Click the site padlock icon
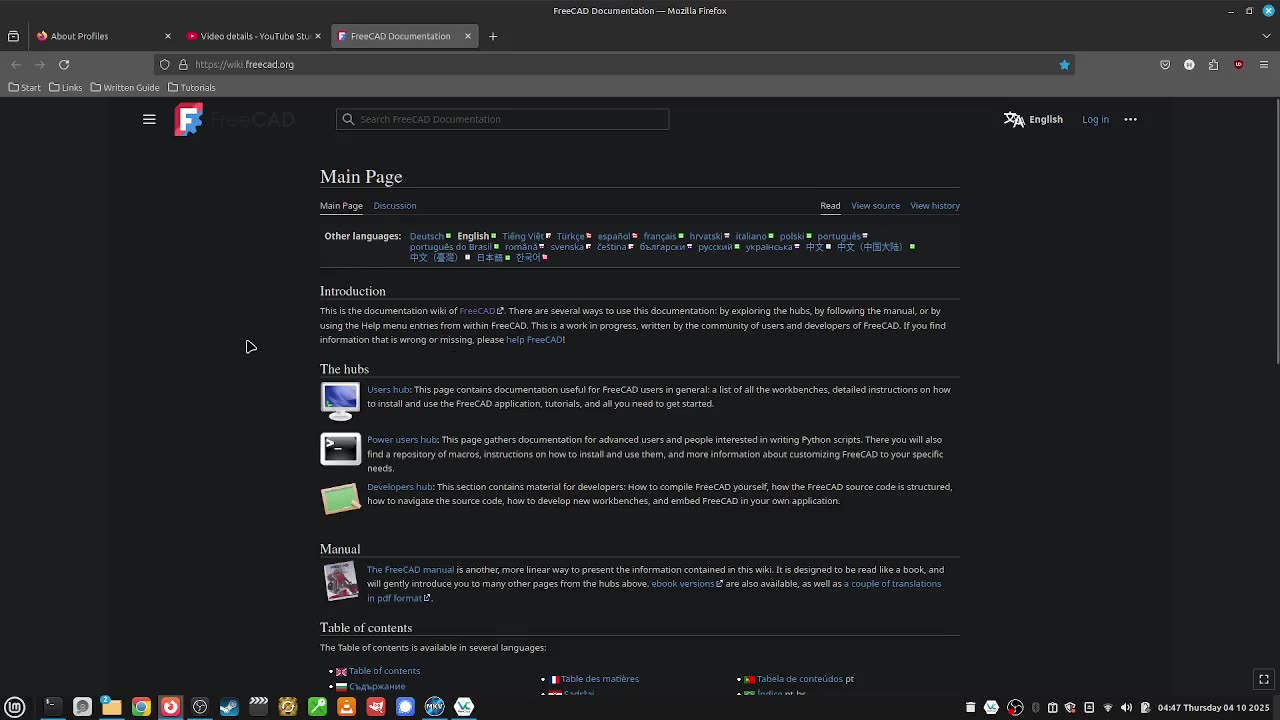1280x720 pixels. [183, 64]
